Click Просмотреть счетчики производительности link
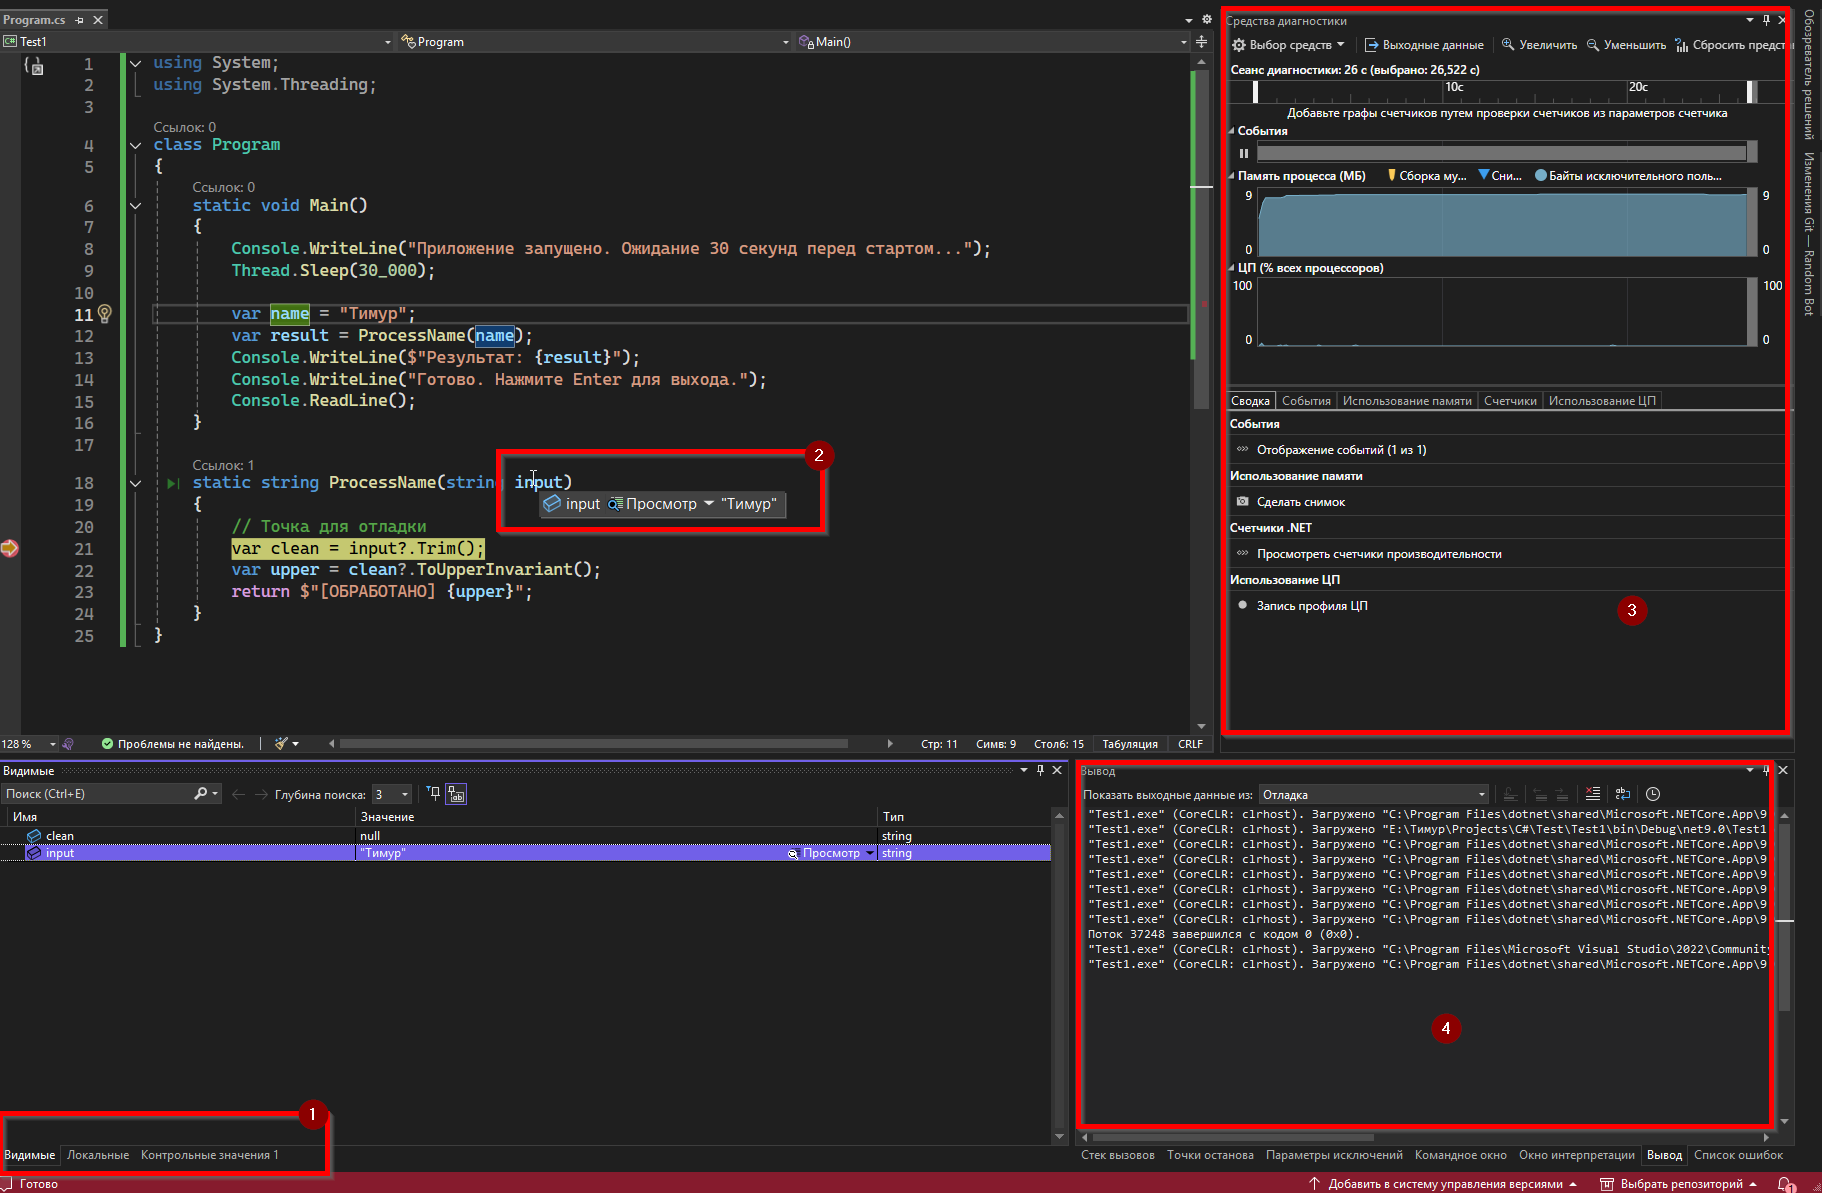Image resolution: width=1822 pixels, height=1193 pixels. [1379, 554]
